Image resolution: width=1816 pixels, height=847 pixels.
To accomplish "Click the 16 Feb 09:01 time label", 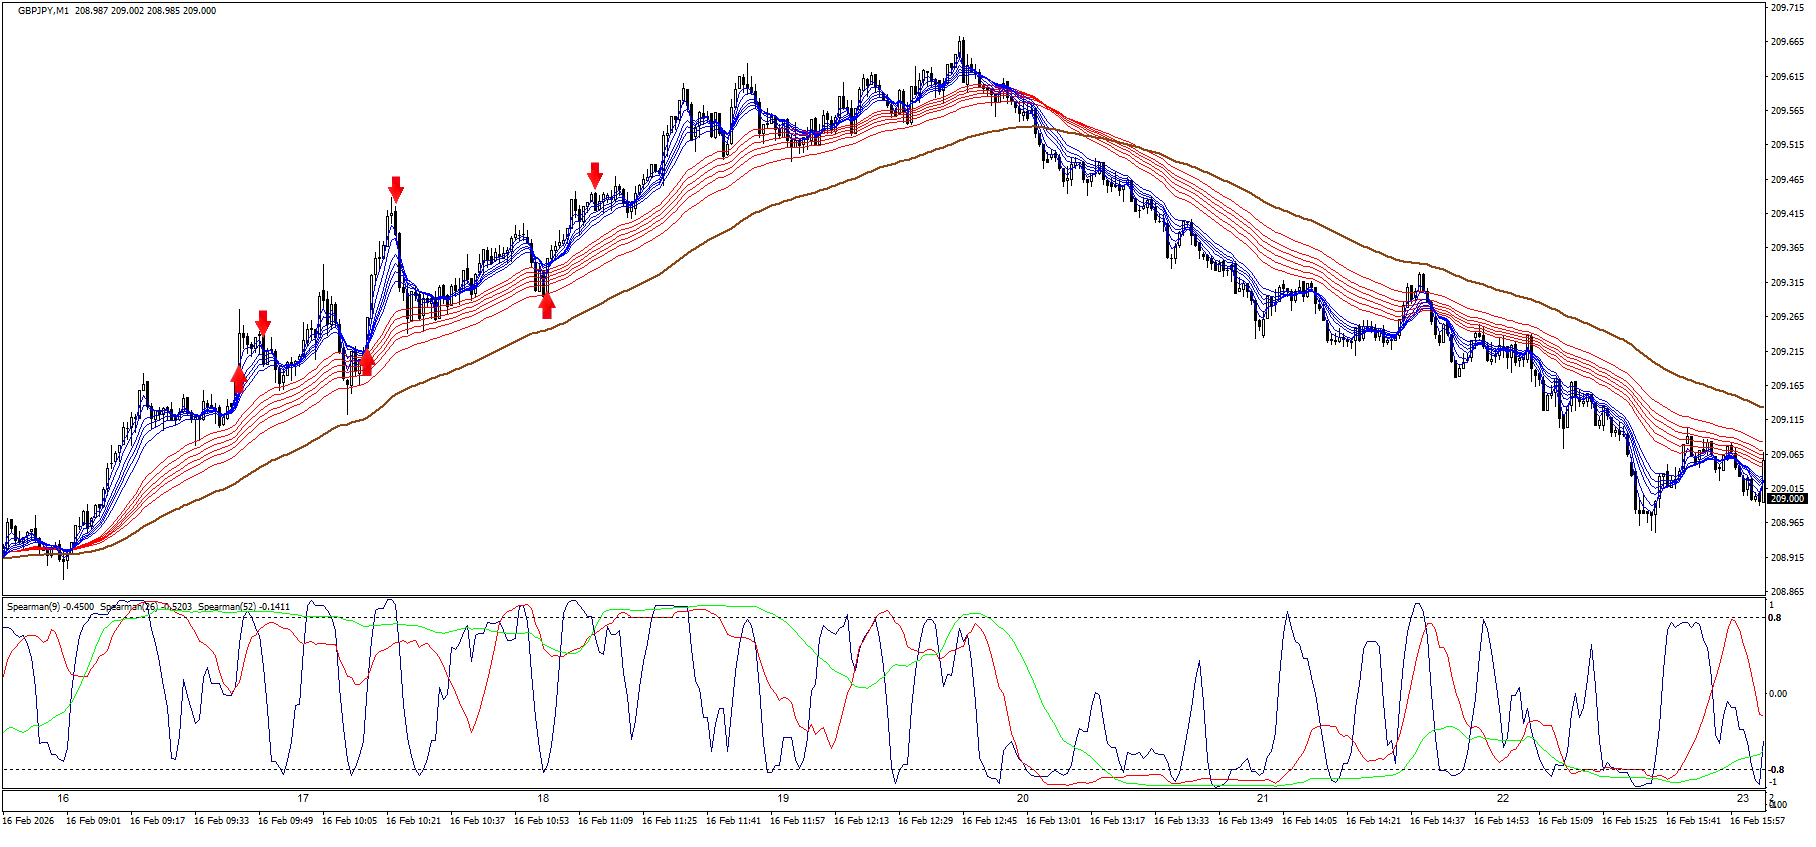I will click(93, 821).
